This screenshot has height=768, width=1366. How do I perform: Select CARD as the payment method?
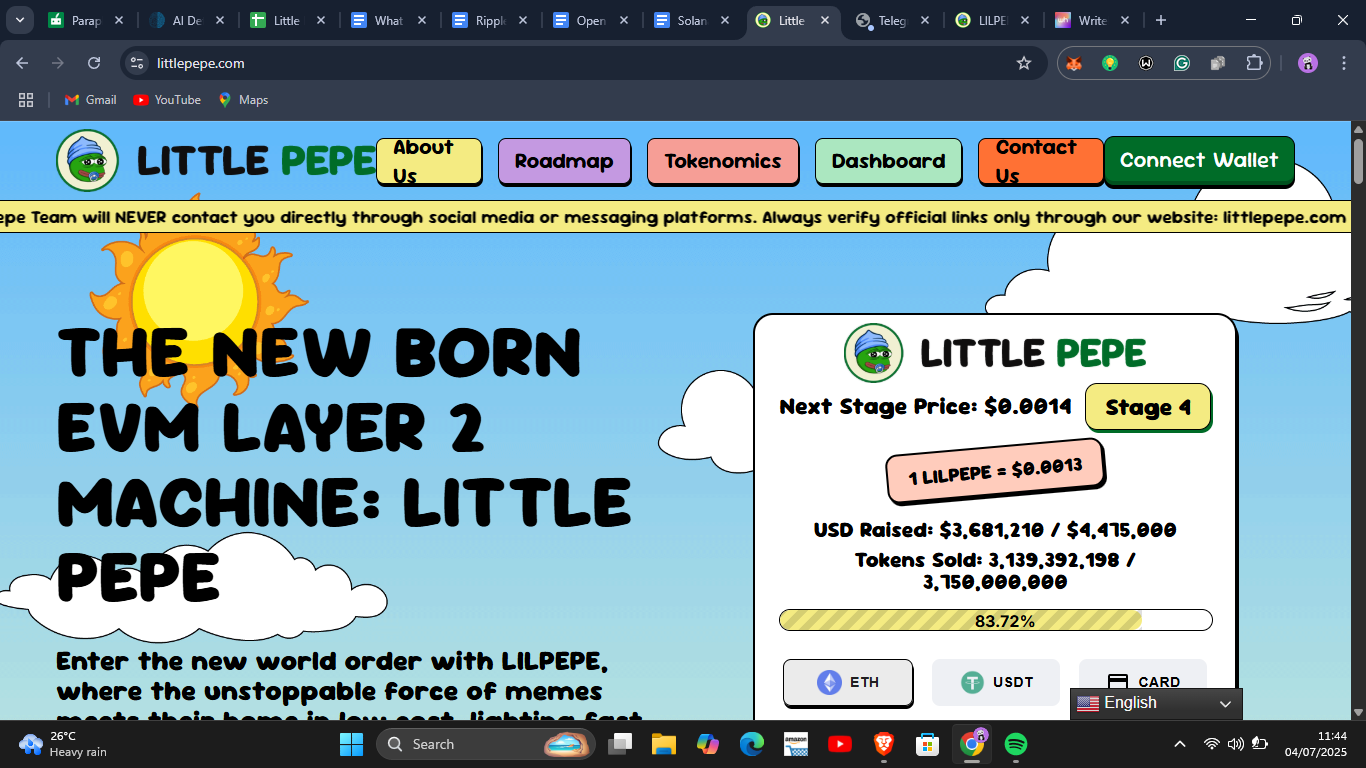click(x=1143, y=682)
